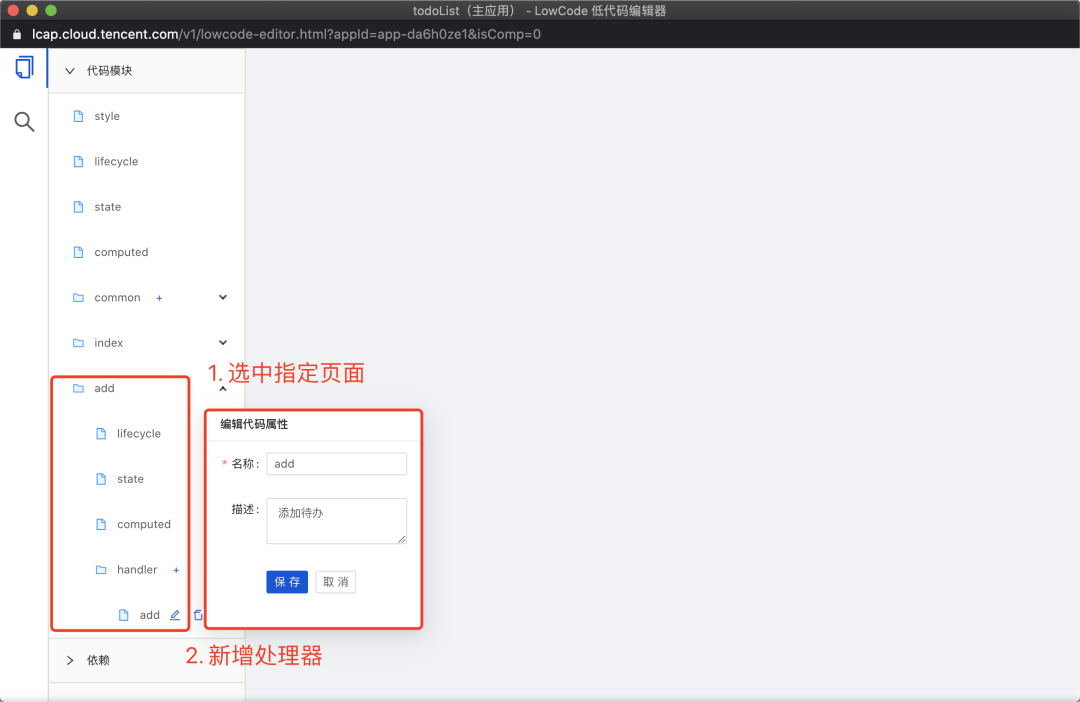The height and width of the screenshot is (702, 1080).
Task: Open state file under add folder
Action: (x=130, y=479)
